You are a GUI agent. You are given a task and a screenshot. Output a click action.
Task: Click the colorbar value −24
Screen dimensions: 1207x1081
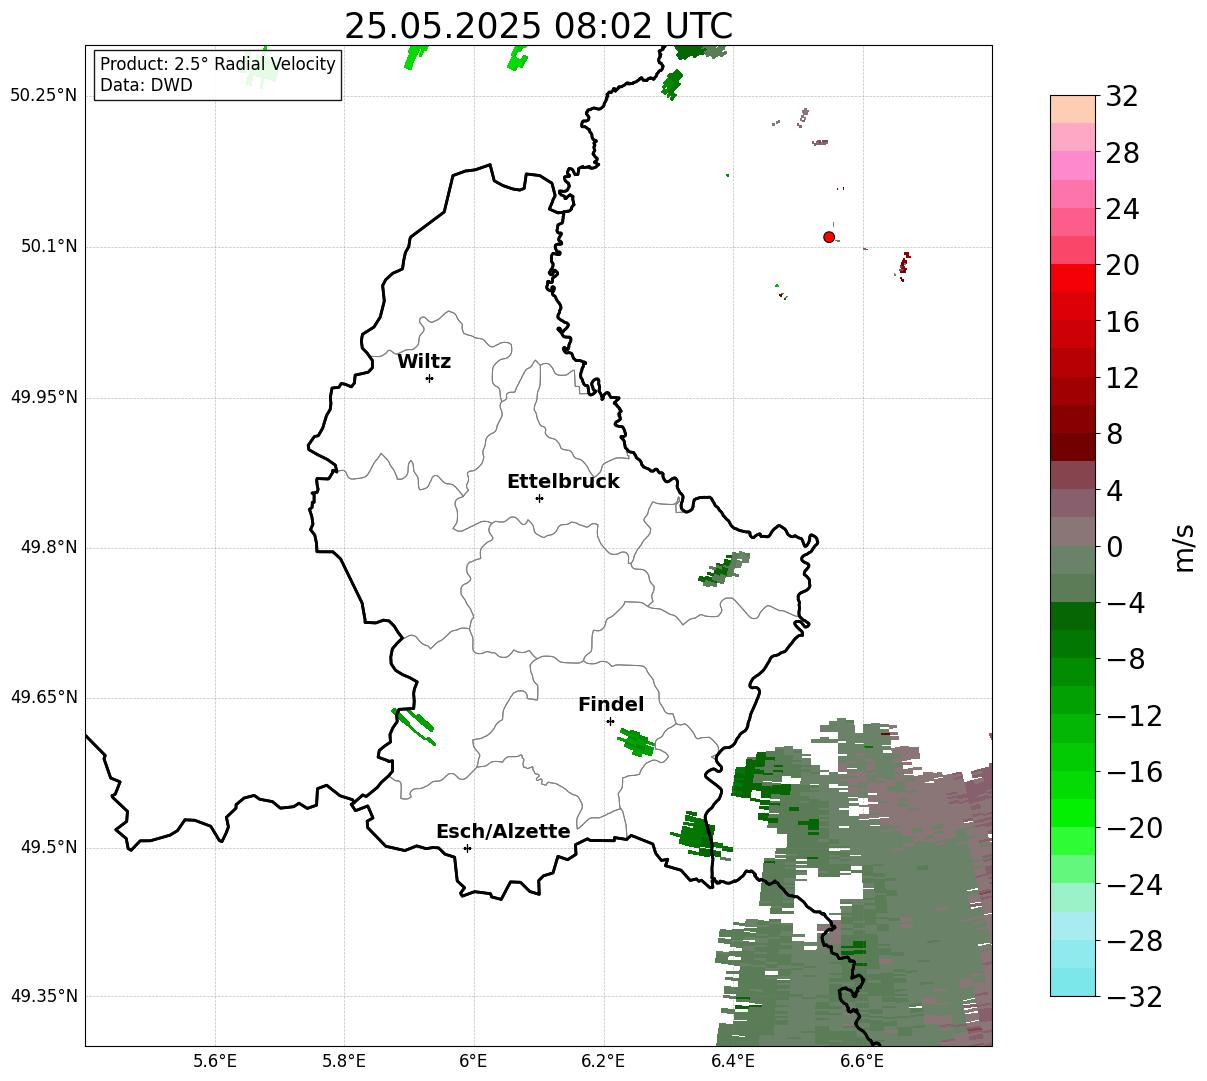pyautogui.click(x=1134, y=885)
